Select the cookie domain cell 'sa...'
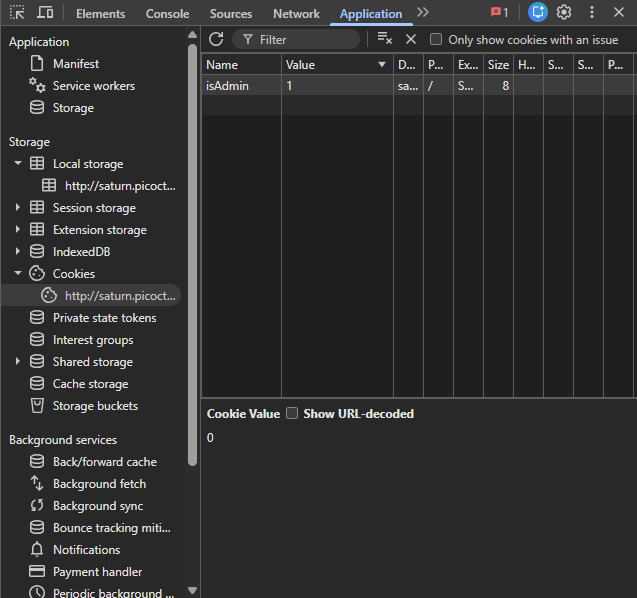The height and width of the screenshot is (598, 637). 408,86
